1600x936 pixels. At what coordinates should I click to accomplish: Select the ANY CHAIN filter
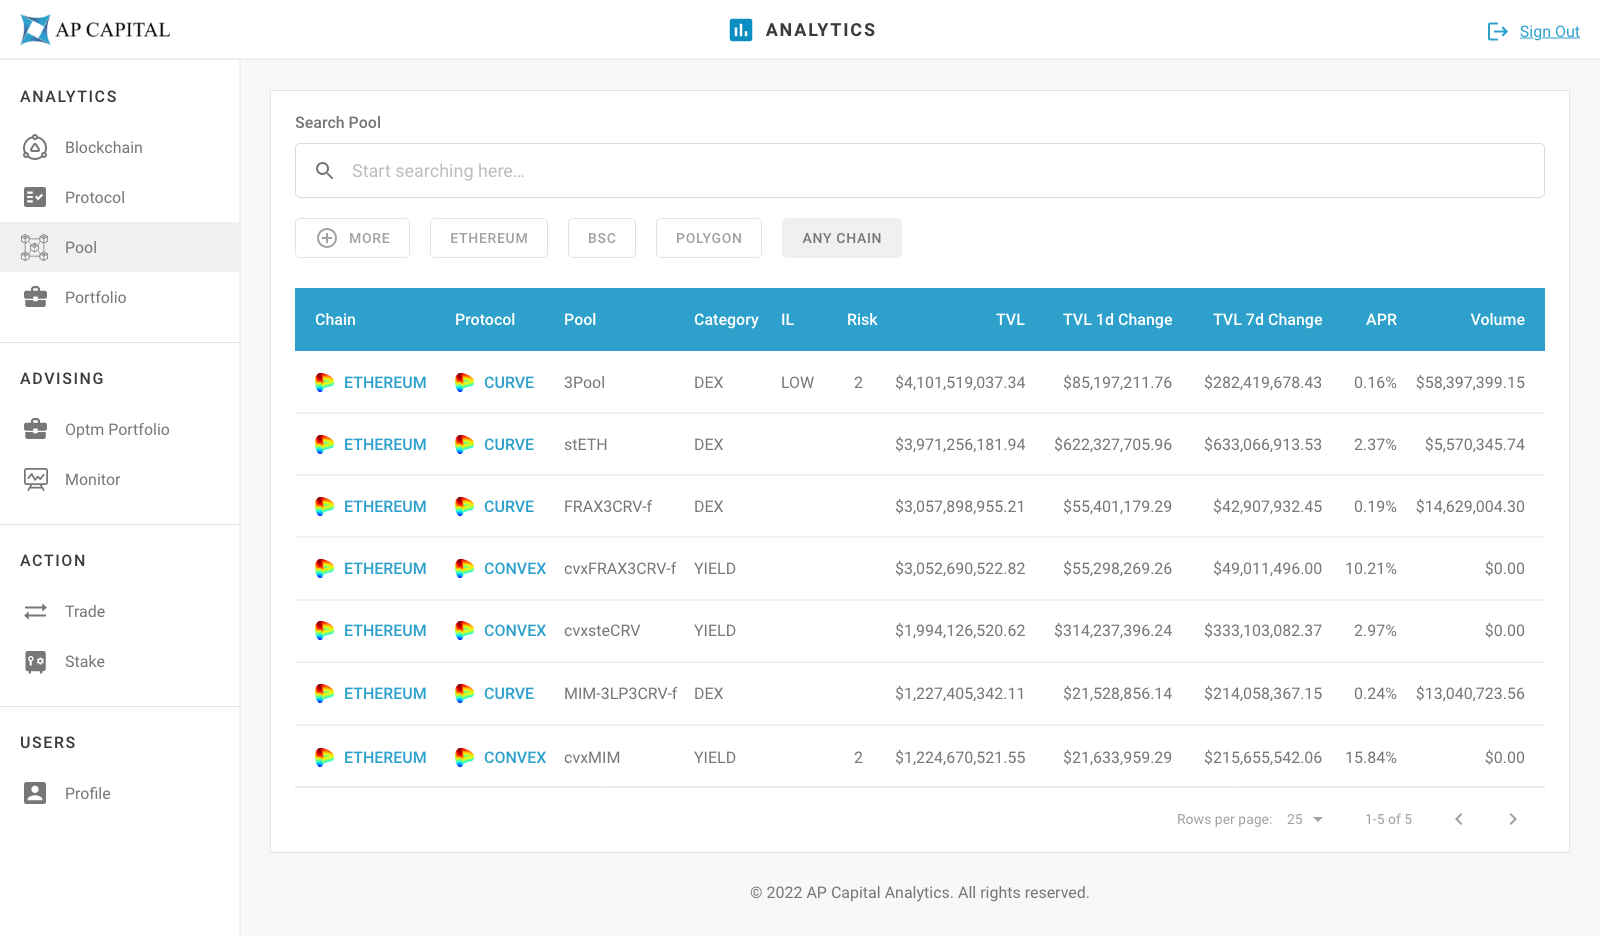(x=842, y=238)
